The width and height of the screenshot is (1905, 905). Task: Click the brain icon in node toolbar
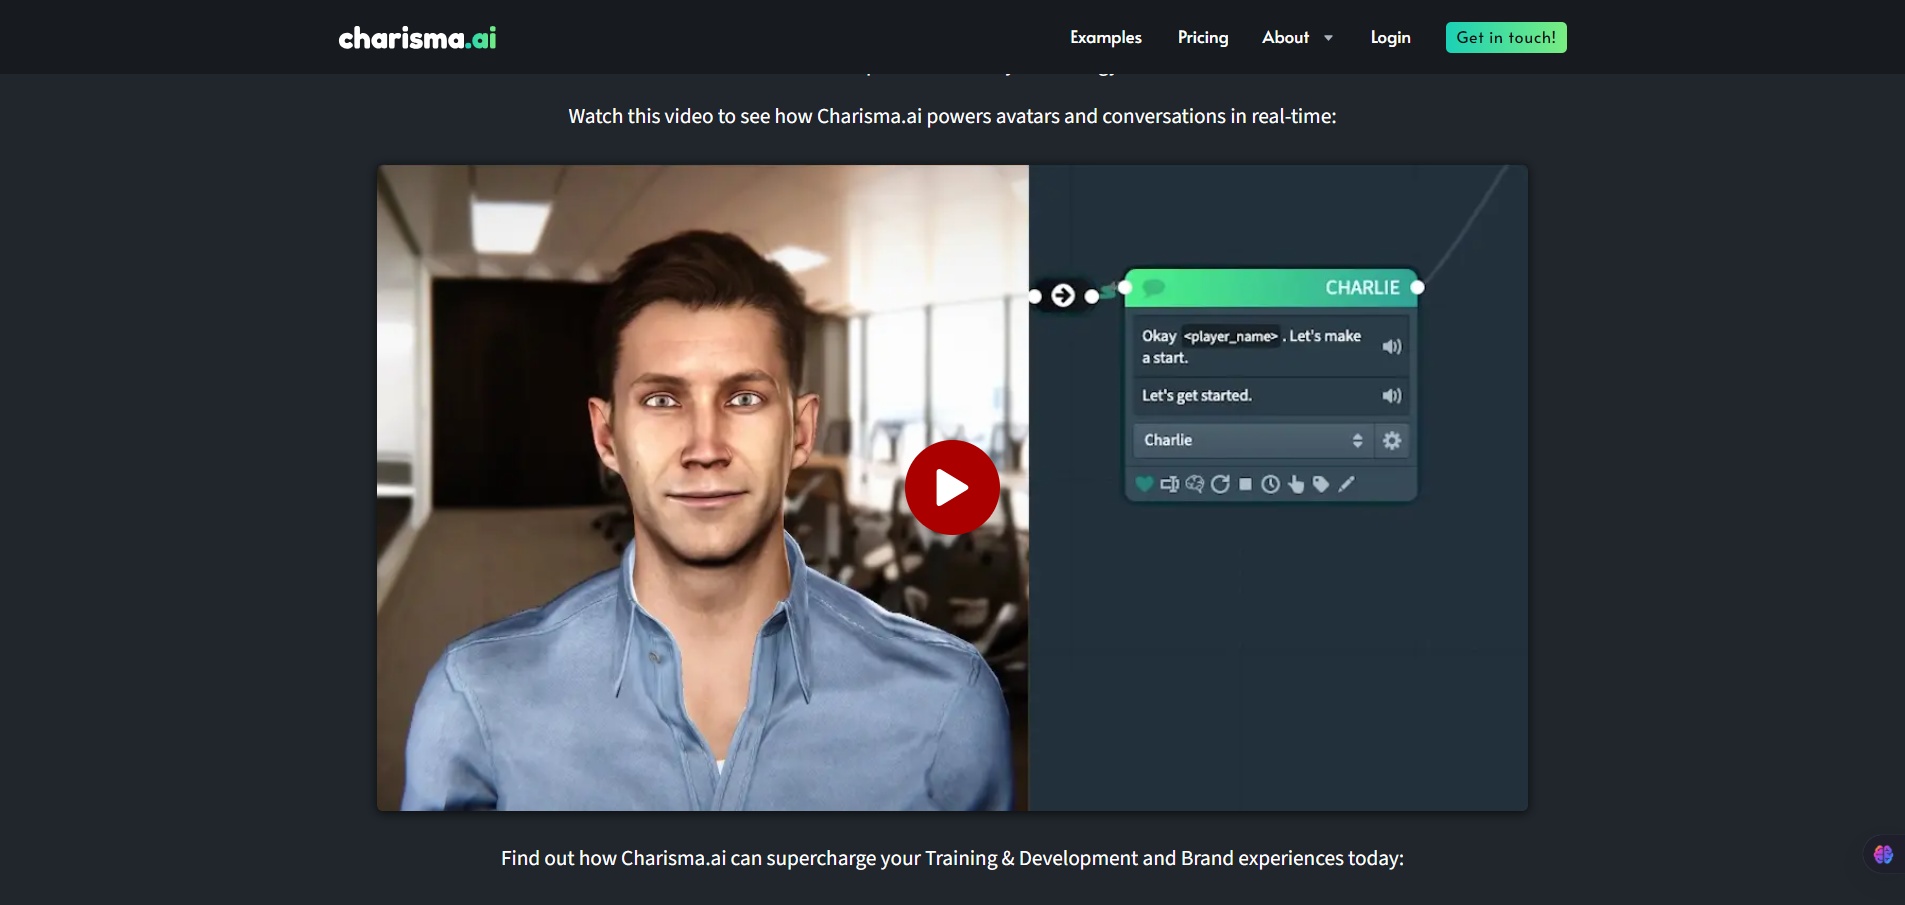(1194, 484)
